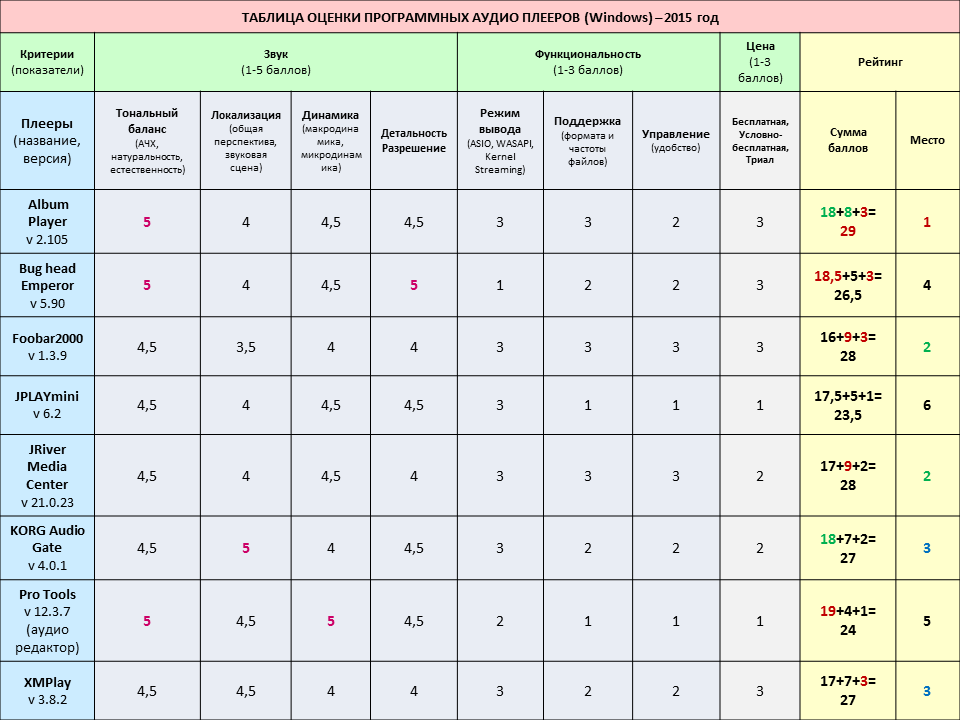Click the table title mentioning Windows 2015
Image resolution: width=960 pixels, height=720 pixels.
480,17
